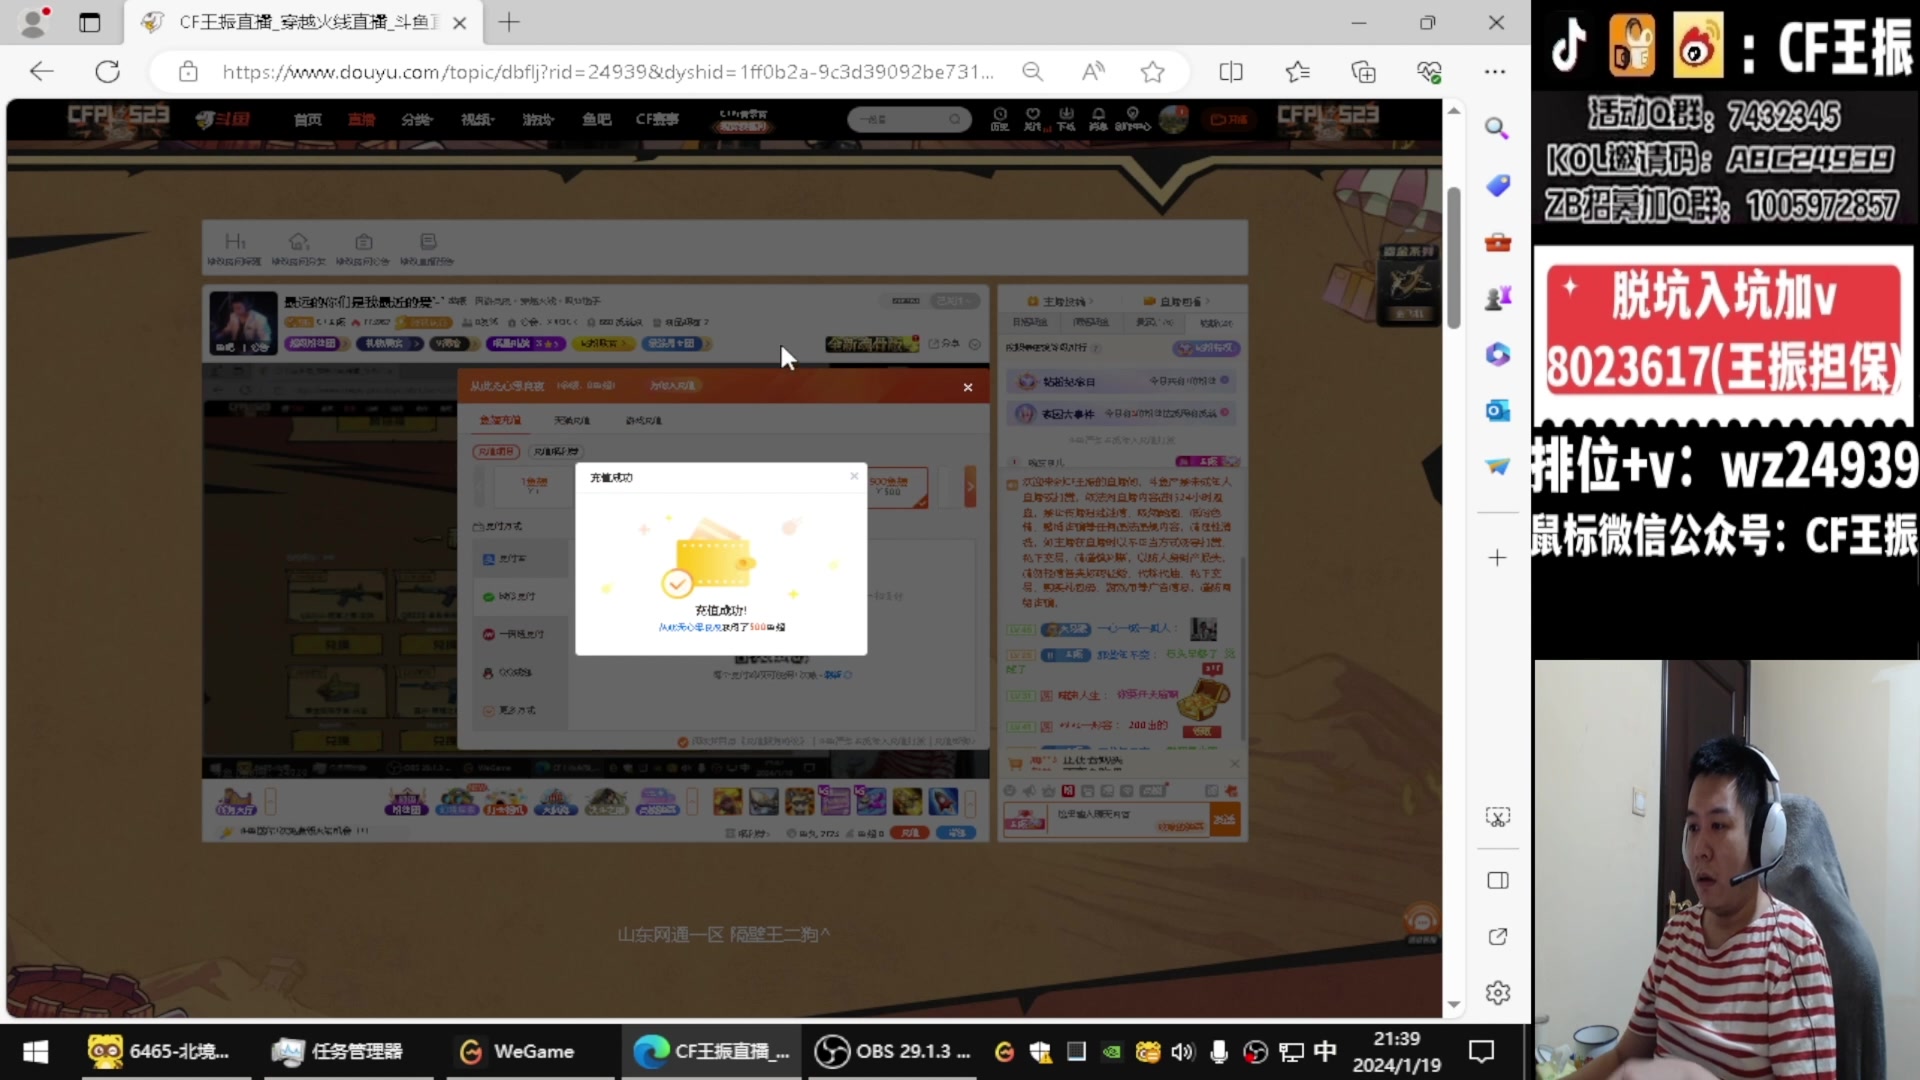This screenshot has height=1080, width=1920.
Task: Select the Alipay payment method icon
Action: [488, 558]
